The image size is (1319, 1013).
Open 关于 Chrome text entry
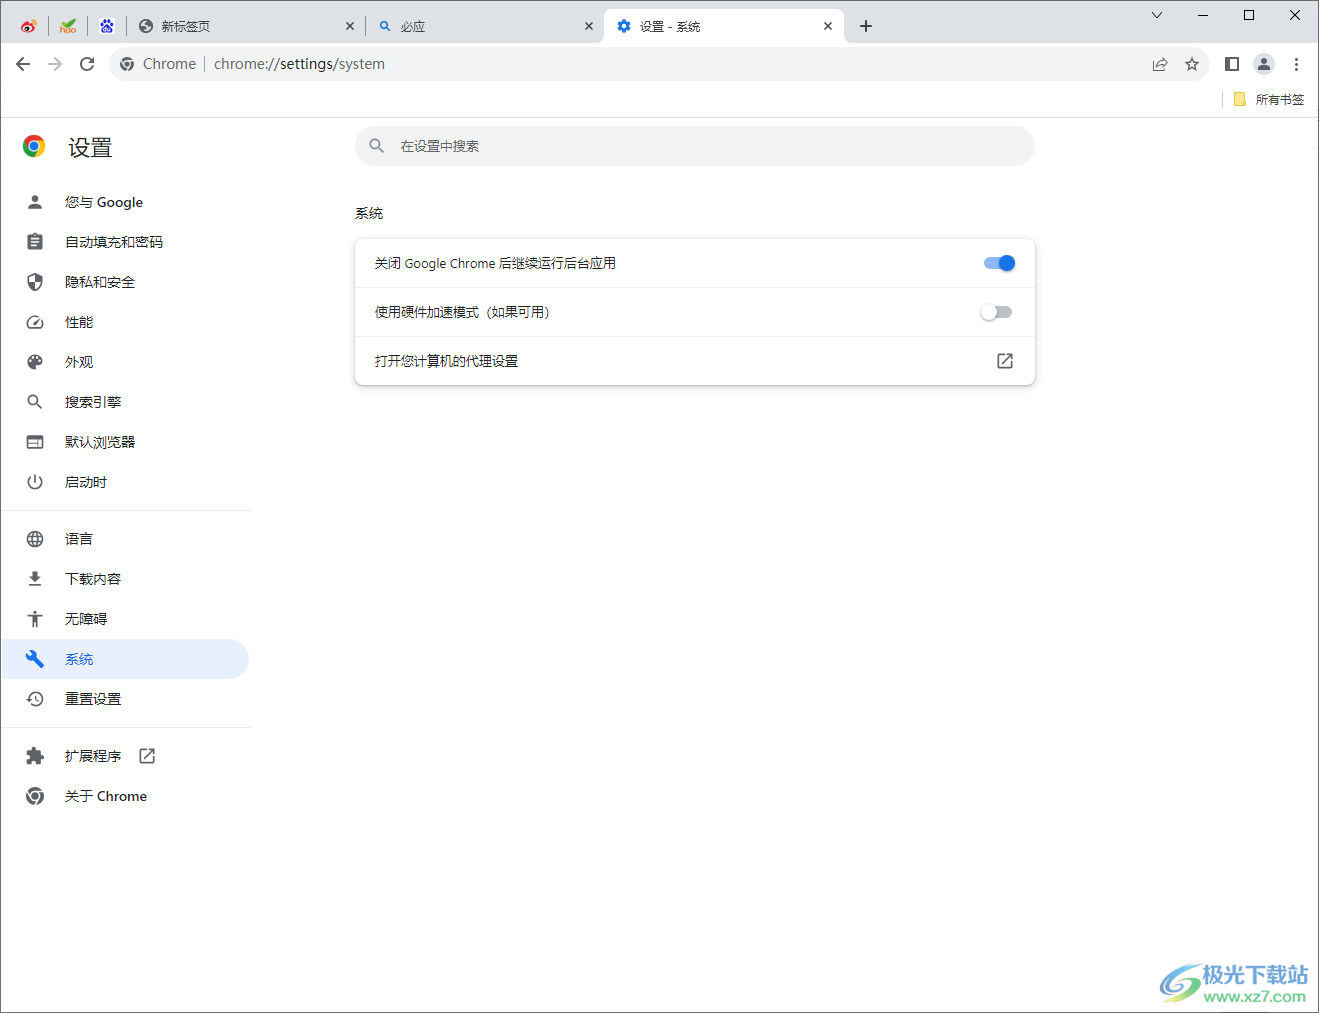[106, 796]
